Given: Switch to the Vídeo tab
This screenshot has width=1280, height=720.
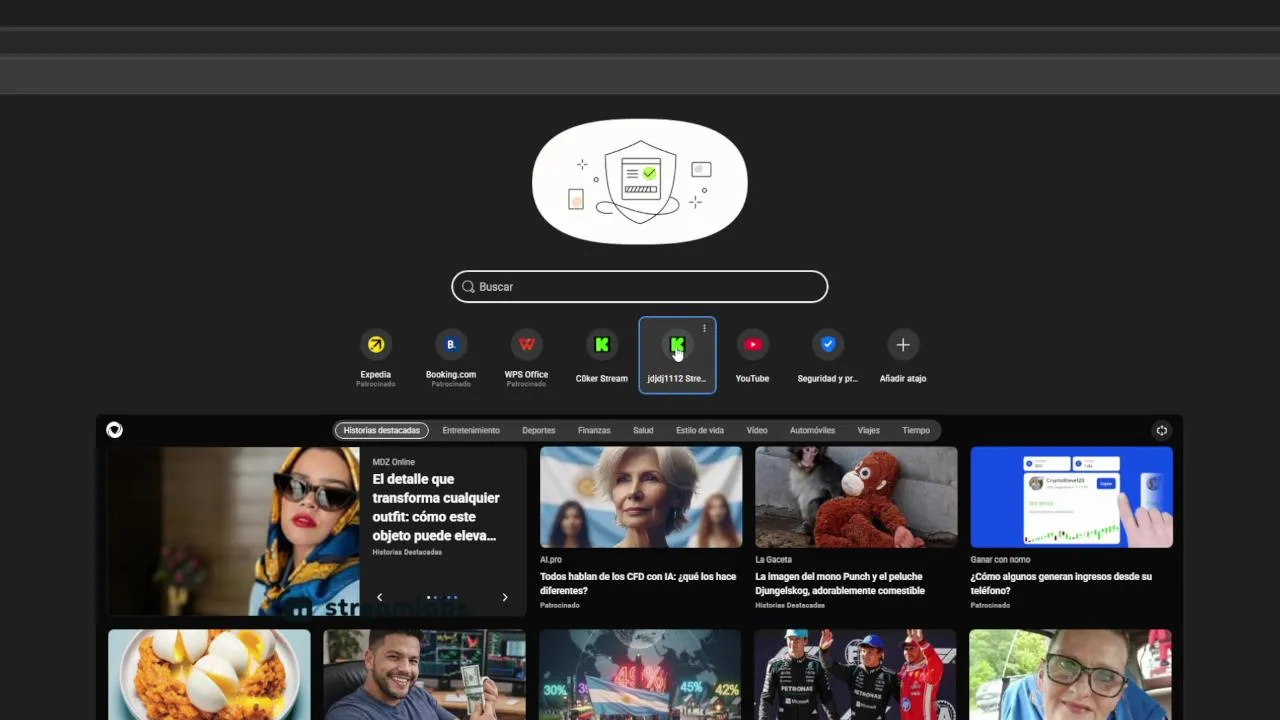Looking at the screenshot, I should [757, 431].
